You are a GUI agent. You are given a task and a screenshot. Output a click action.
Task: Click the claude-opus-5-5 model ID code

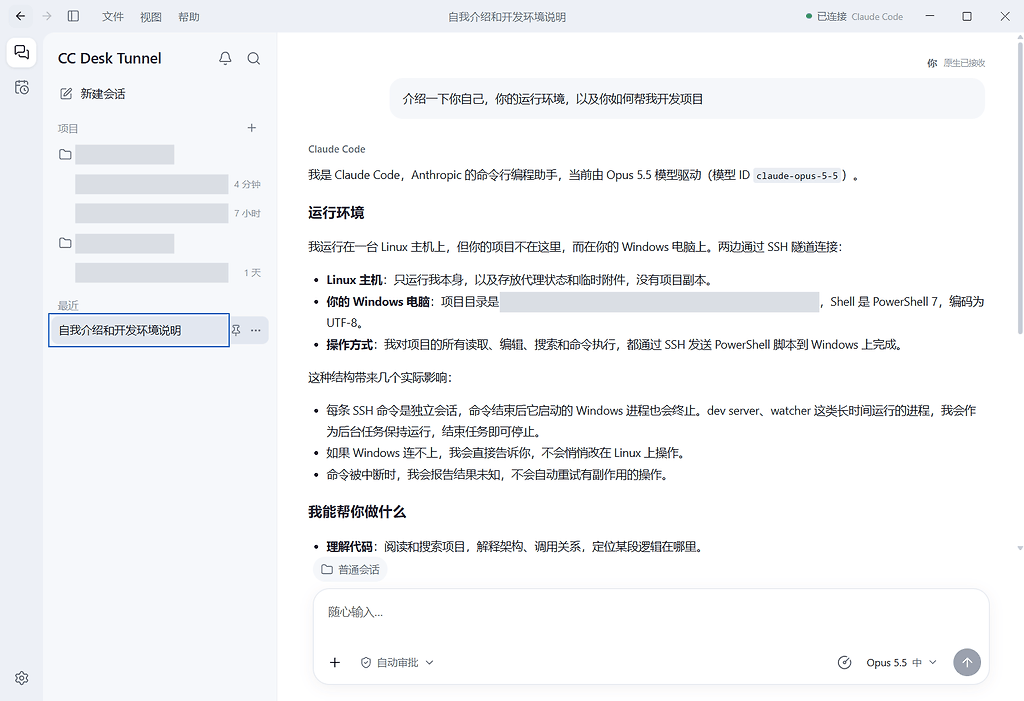(797, 176)
